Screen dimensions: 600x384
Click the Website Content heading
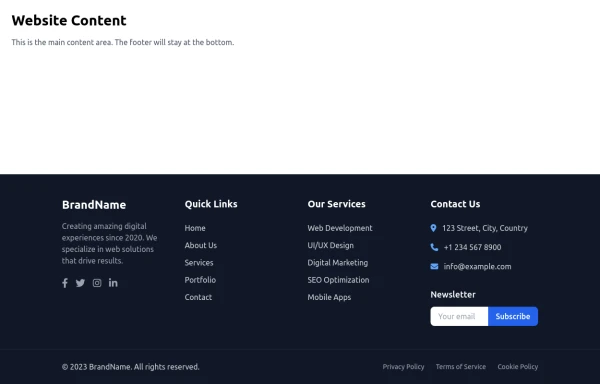click(69, 20)
